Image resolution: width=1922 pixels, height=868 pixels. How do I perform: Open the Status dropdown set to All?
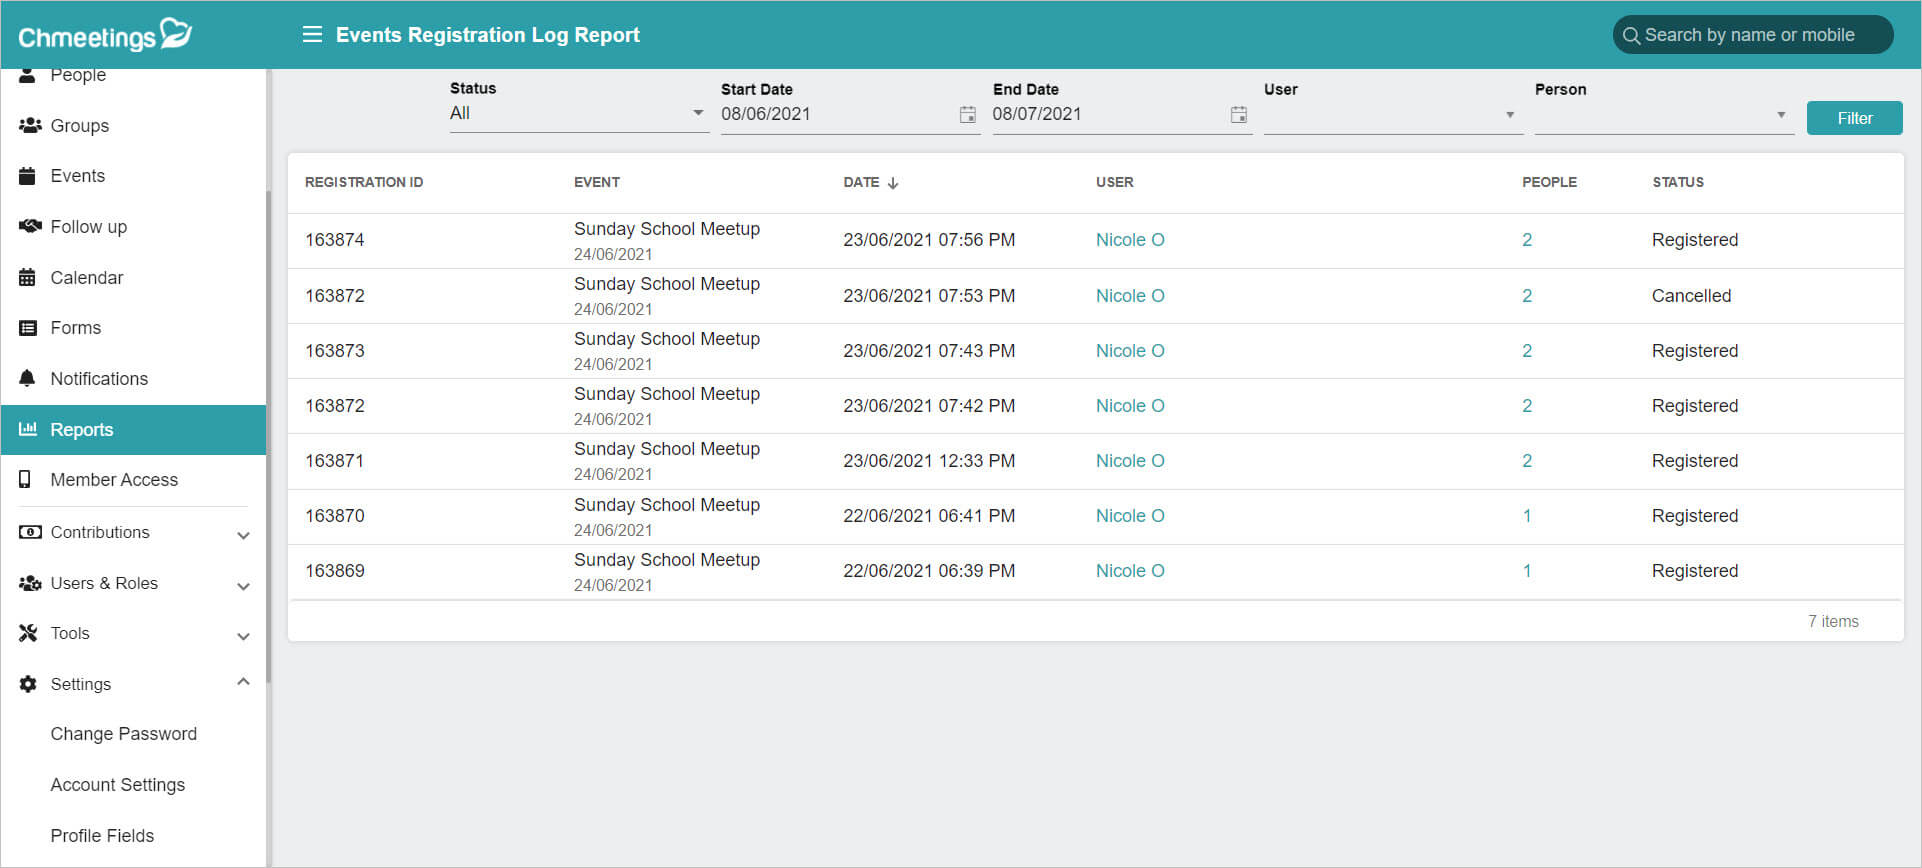pos(578,114)
